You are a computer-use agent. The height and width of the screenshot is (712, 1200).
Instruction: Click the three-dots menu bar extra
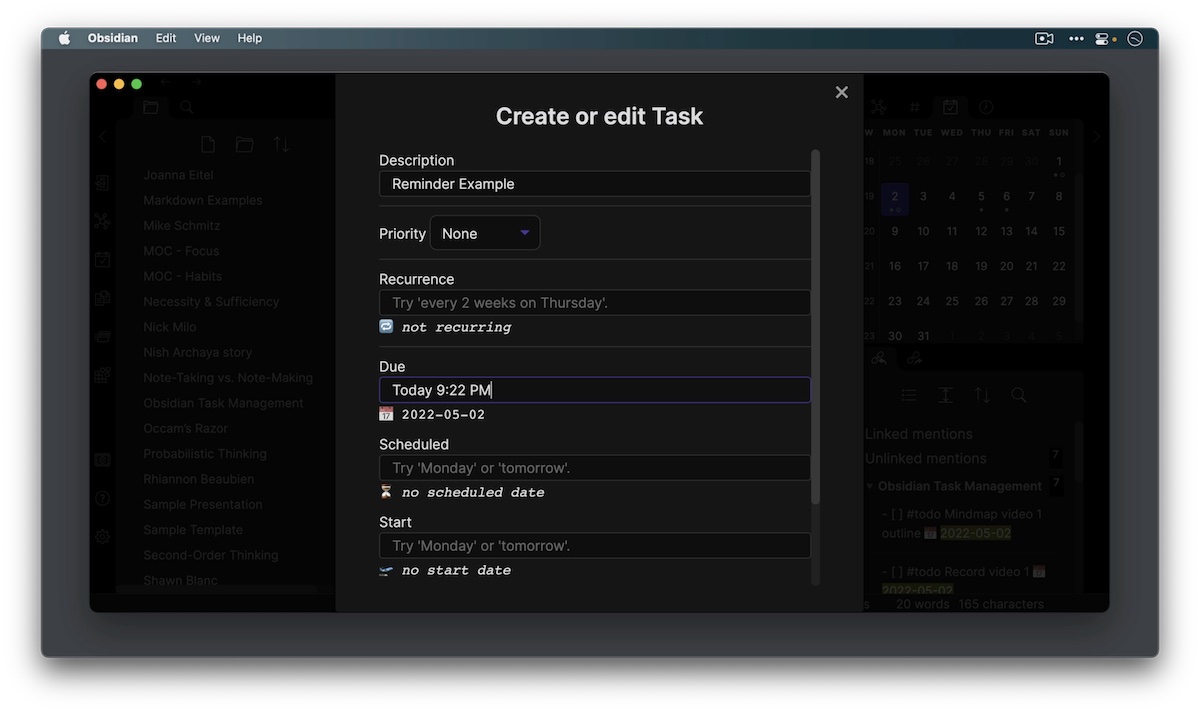coord(1076,38)
